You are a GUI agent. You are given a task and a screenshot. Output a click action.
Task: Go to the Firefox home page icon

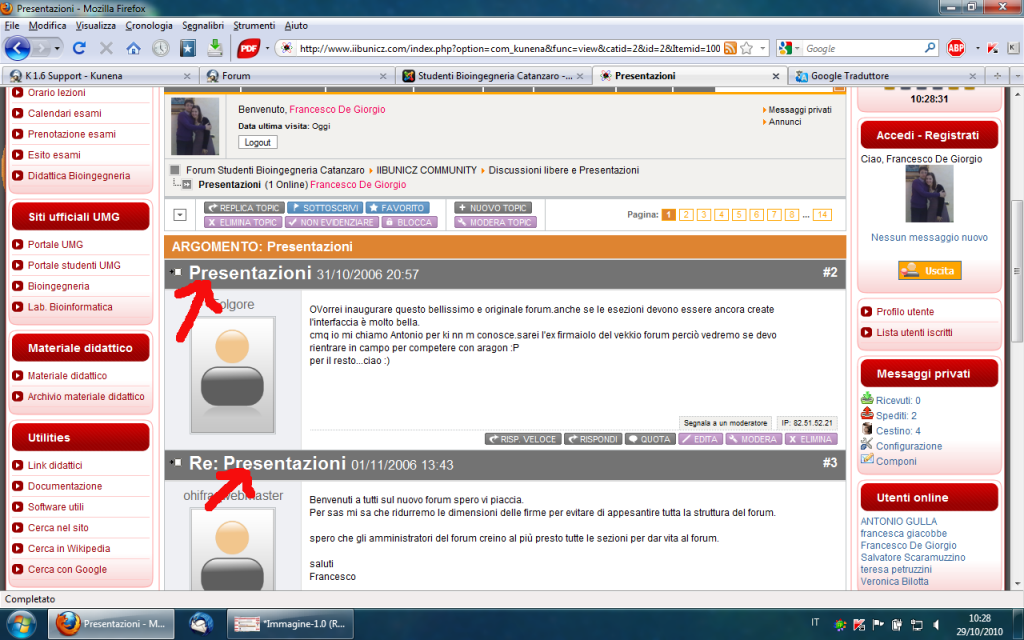tap(133, 48)
